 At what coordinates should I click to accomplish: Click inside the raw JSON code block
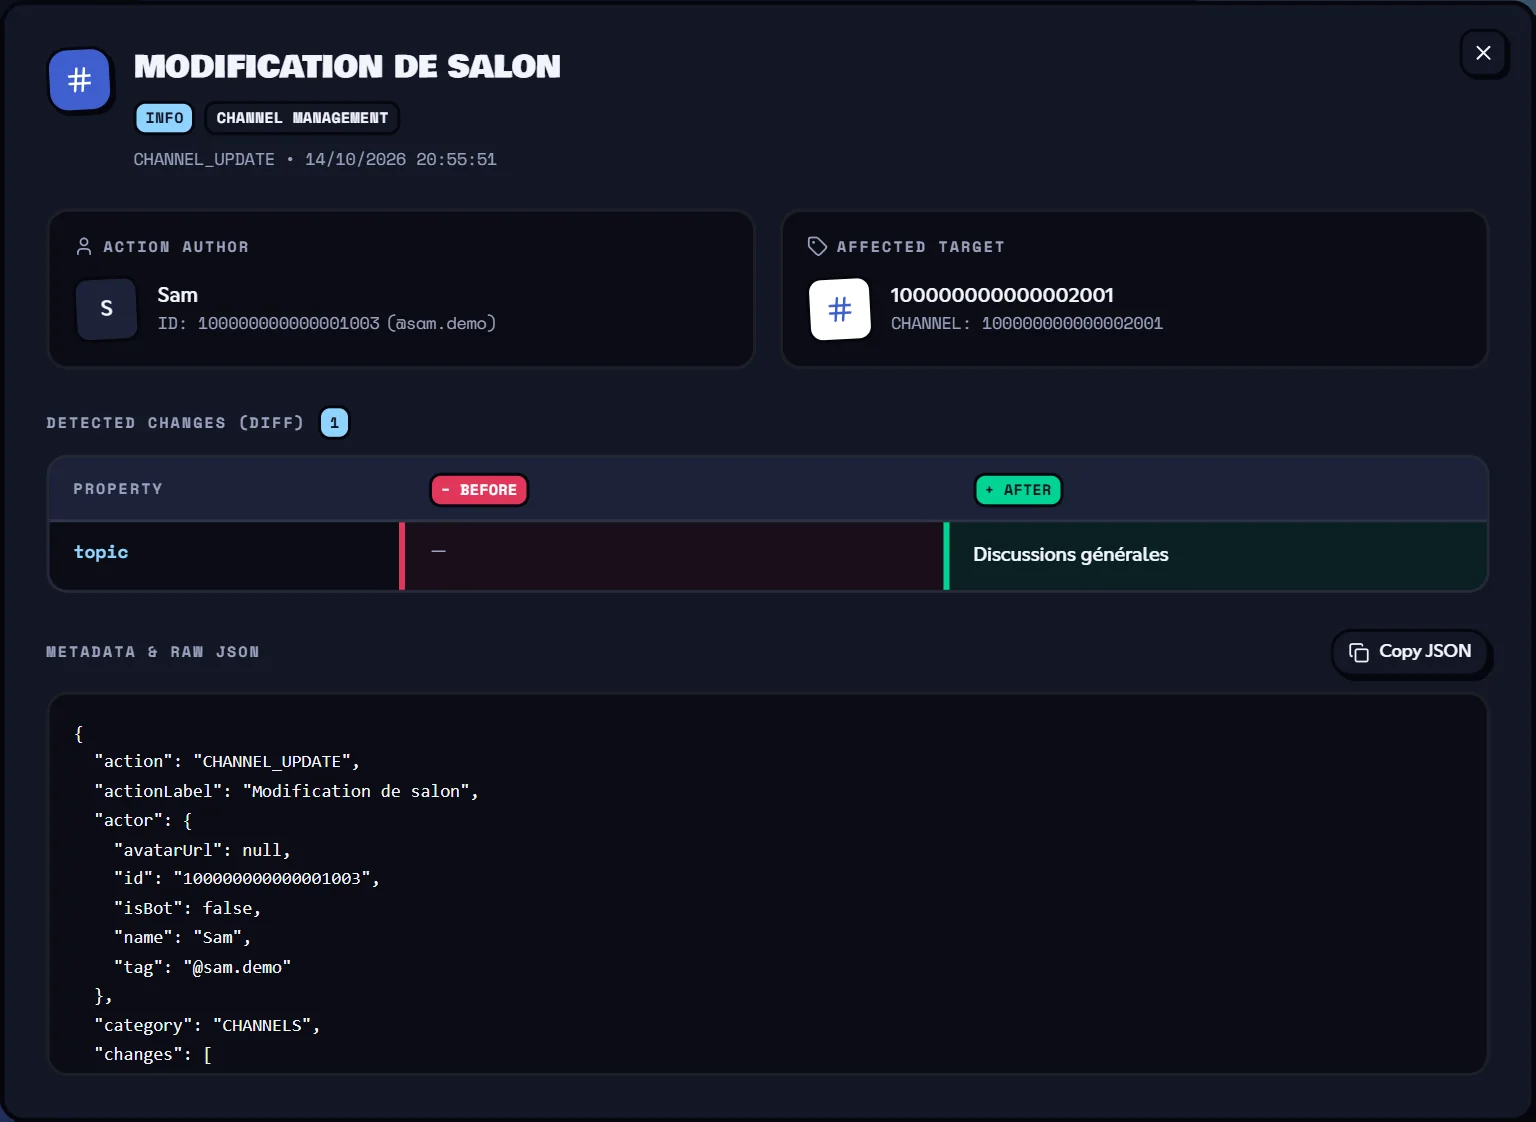pyautogui.click(x=768, y=884)
